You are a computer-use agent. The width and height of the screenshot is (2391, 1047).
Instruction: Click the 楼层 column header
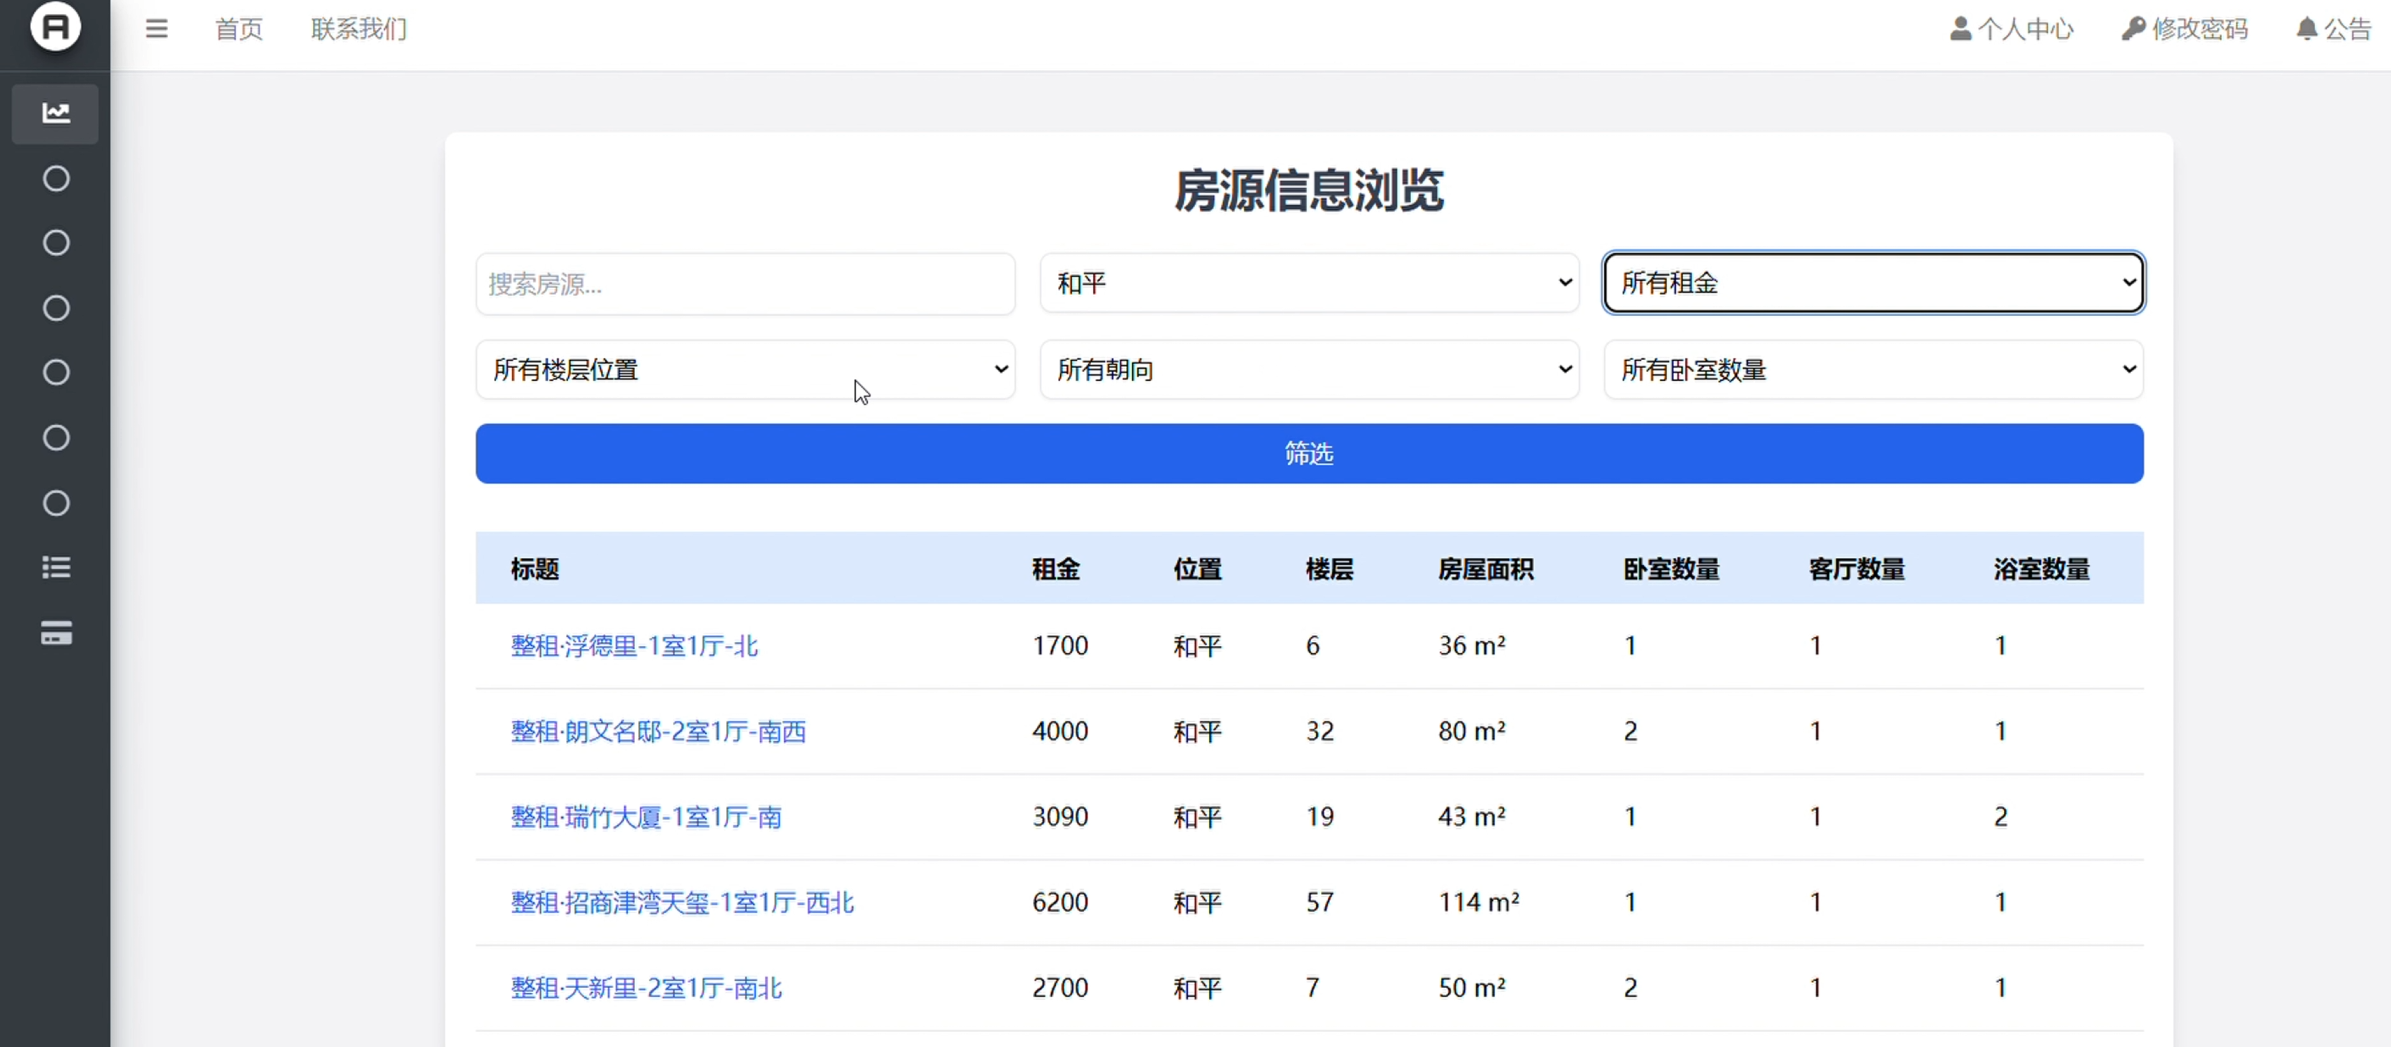tap(1330, 569)
